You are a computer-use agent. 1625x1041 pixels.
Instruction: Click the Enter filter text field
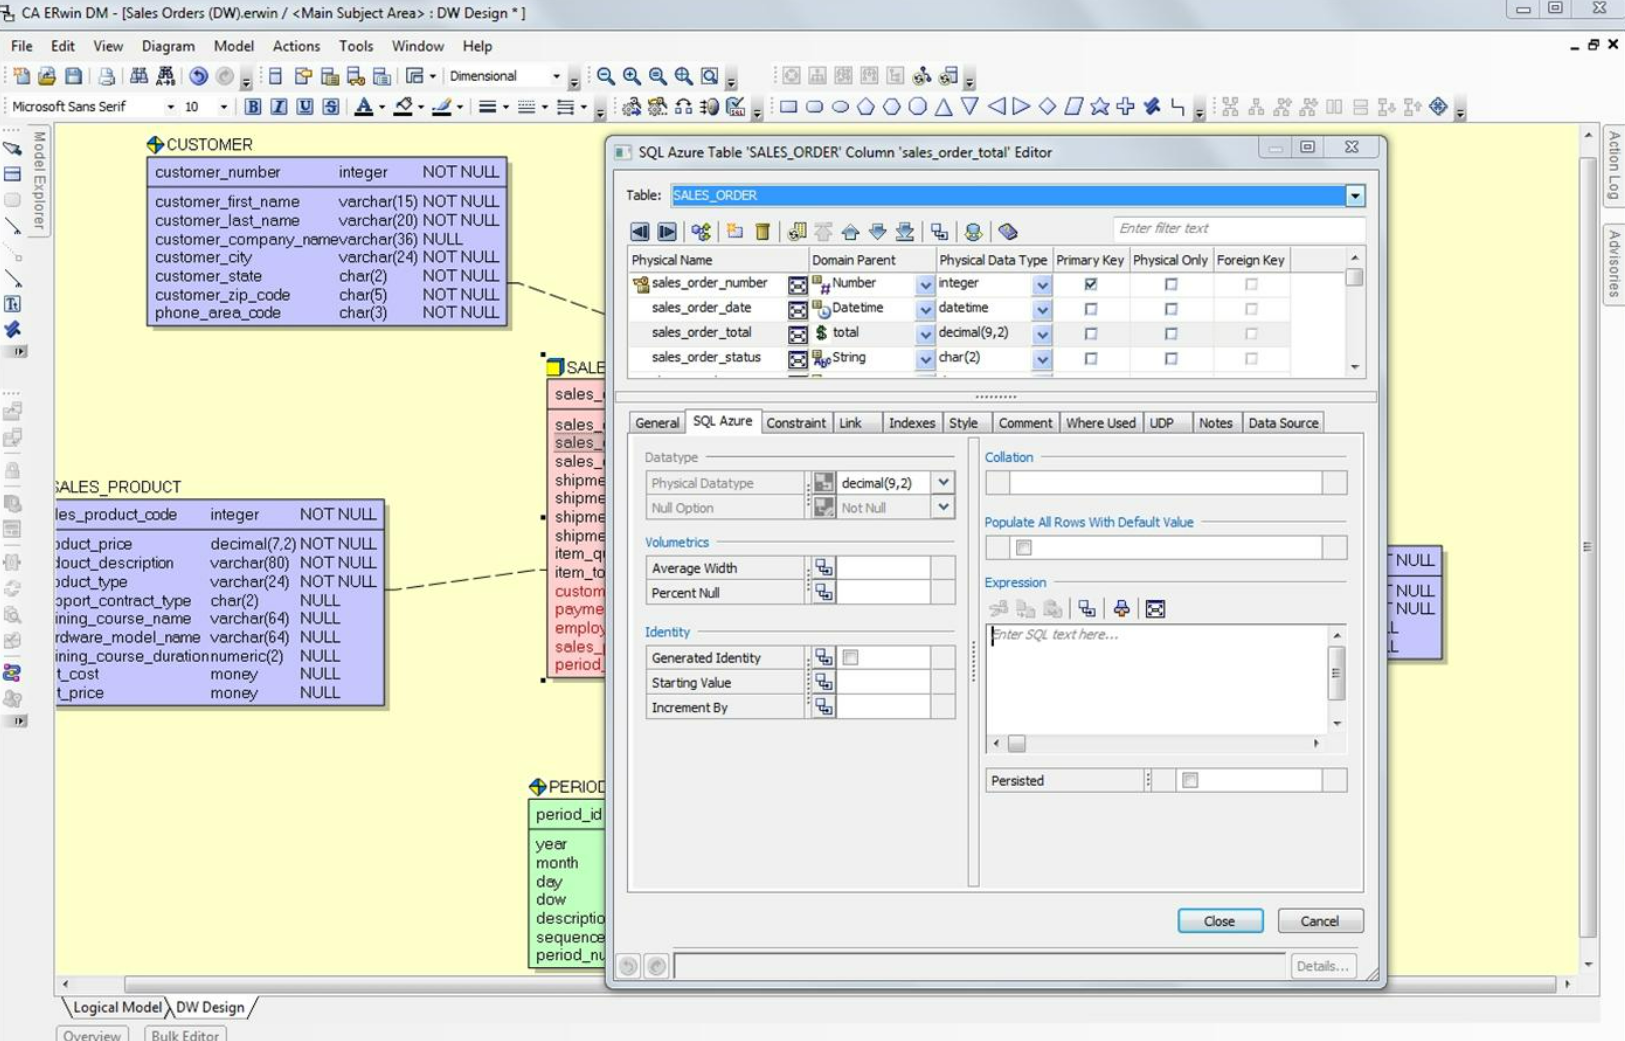[1238, 229]
